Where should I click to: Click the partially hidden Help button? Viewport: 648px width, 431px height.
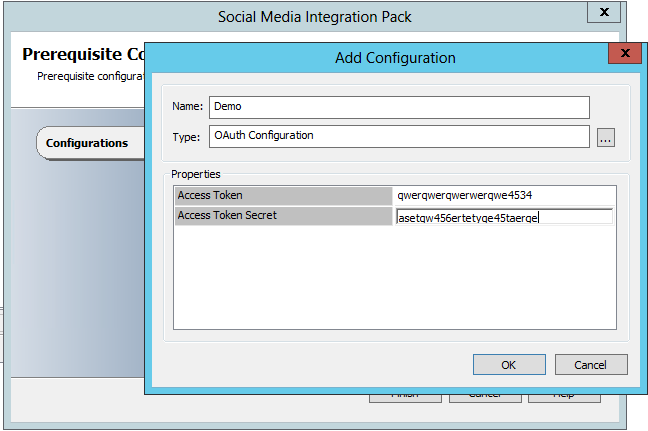tap(564, 398)
